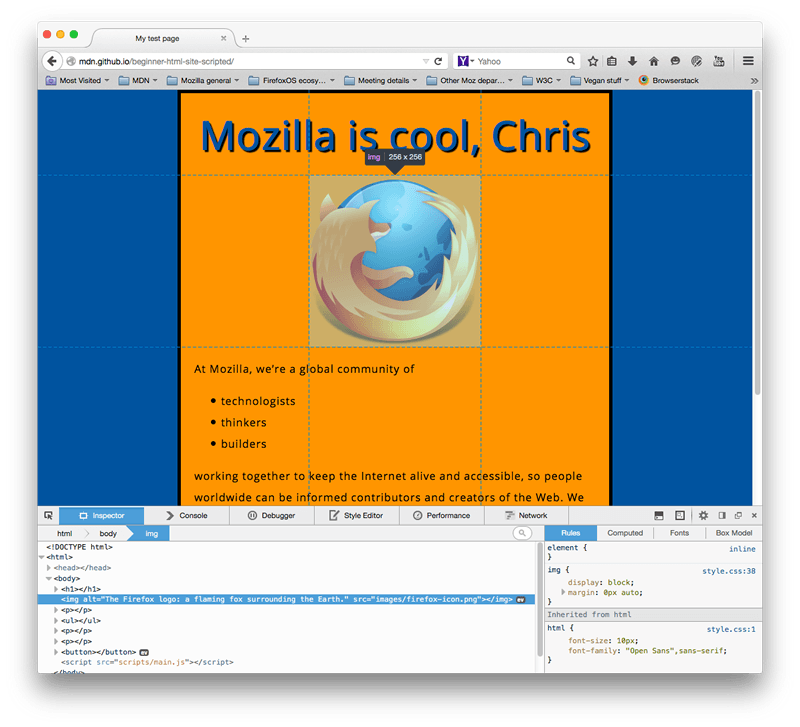Select the body breadcrumb in inspector

(108, 534)
